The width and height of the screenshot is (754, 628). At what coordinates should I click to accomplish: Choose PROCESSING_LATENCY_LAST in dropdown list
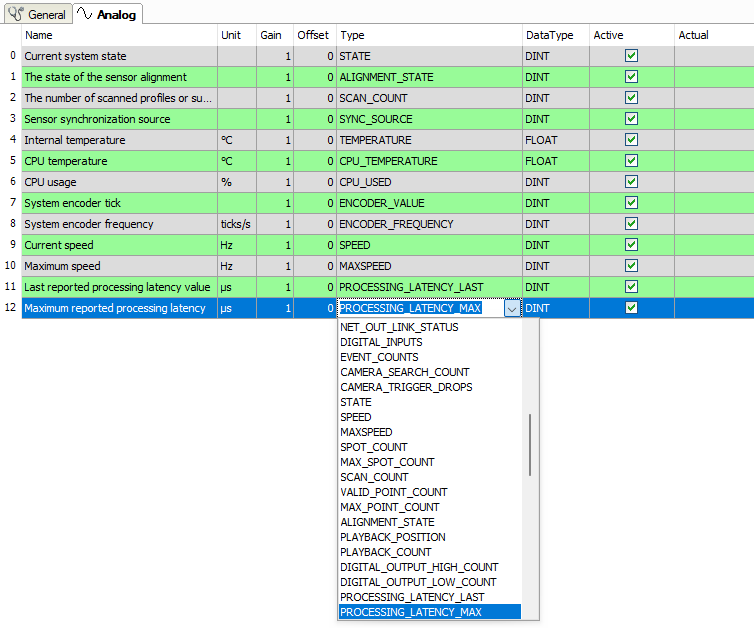(x=410, y=597)
